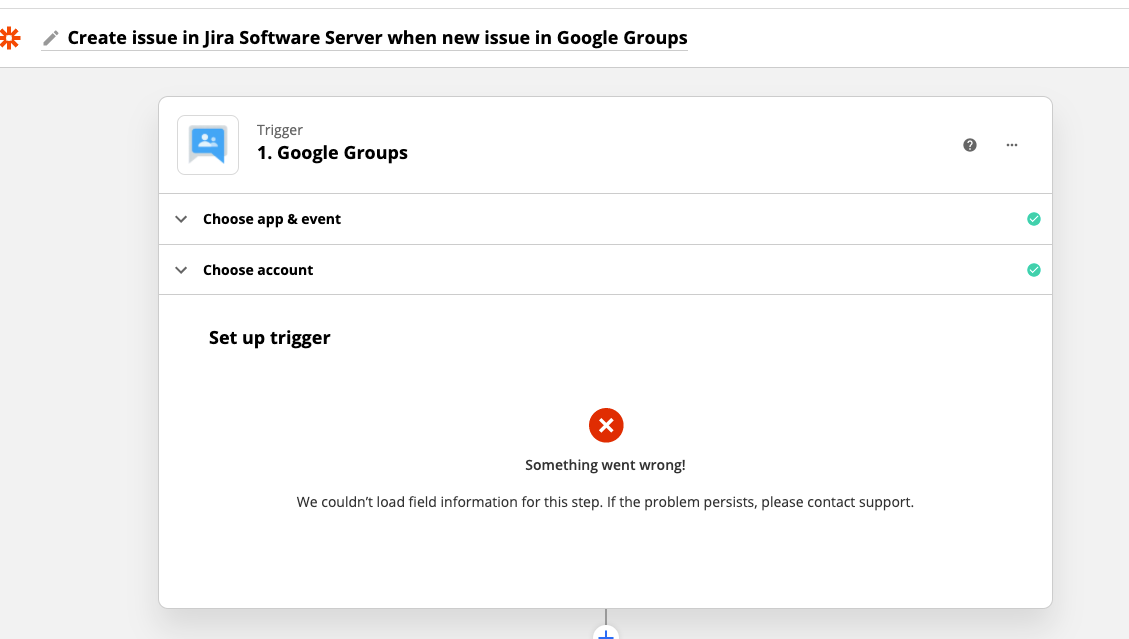Open the help question mark icon
This screenshot has height=639, width=1129.
click(x=970, y=145)
